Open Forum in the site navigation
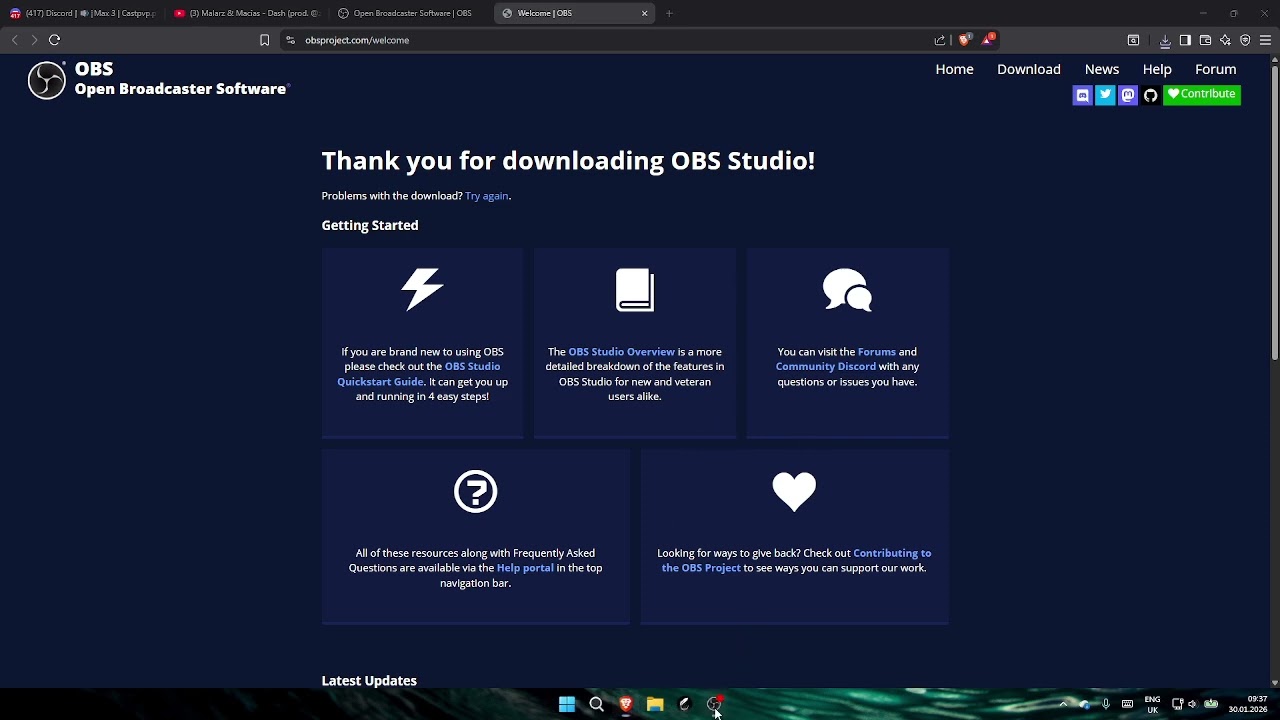Viewport: 1280px width, 720px height. 1215,69
